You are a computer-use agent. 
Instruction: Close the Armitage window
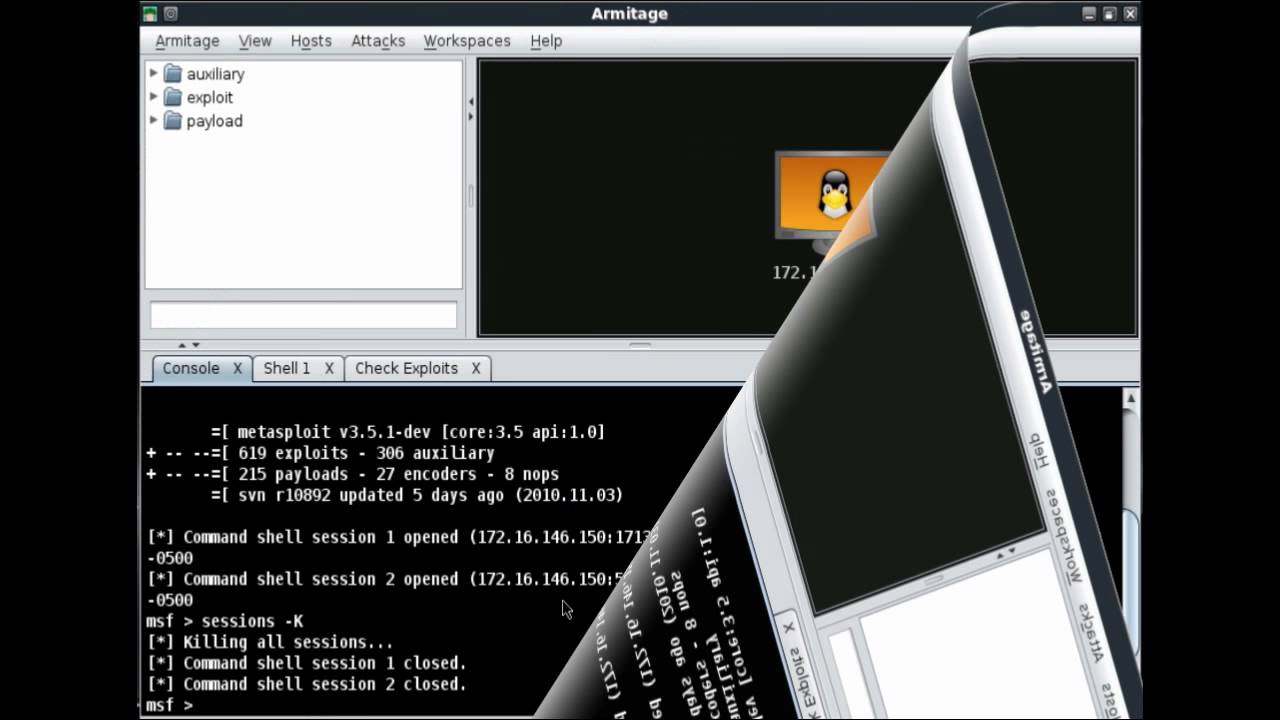[1130, 14]
